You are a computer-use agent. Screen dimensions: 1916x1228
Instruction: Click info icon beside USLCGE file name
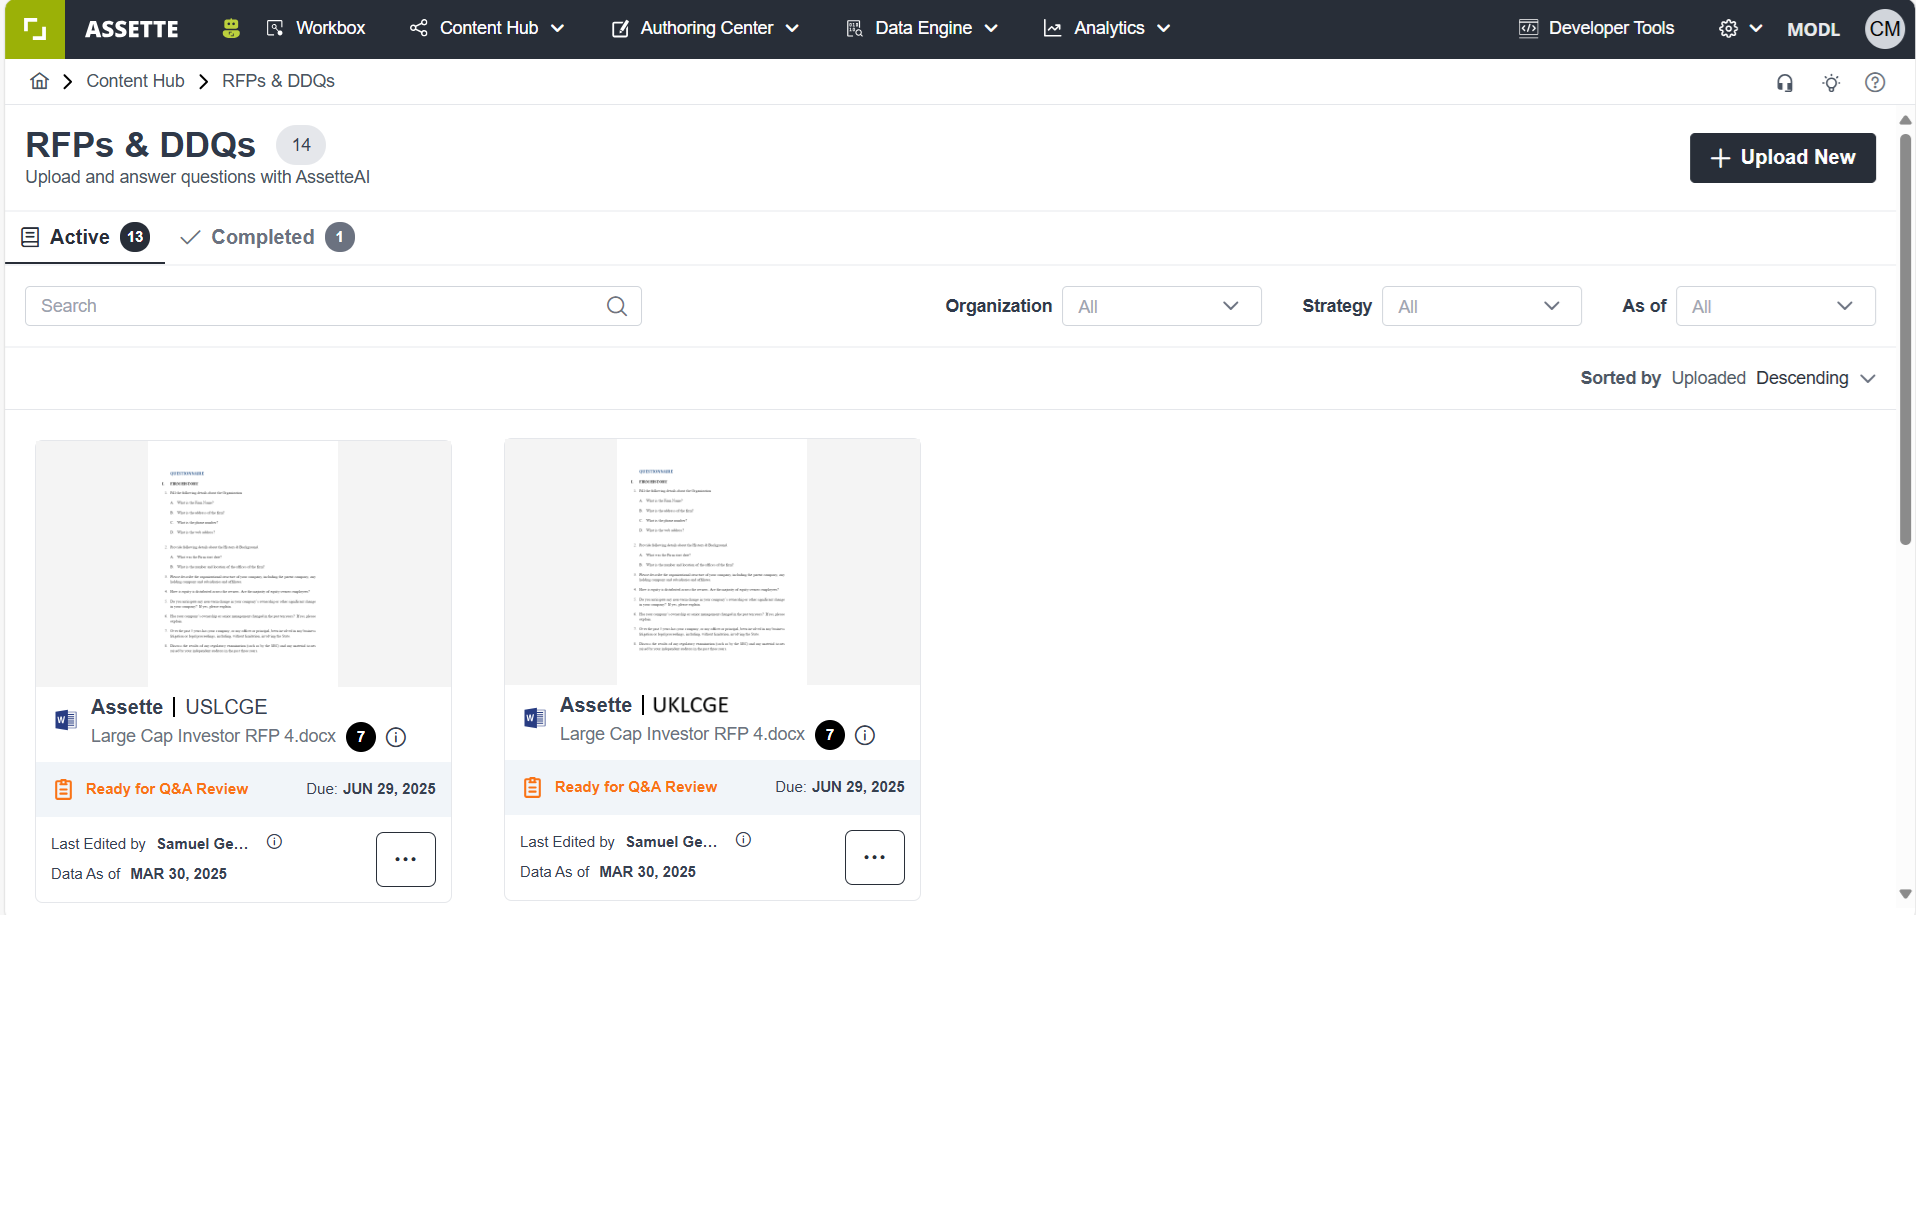click(396, 737)
